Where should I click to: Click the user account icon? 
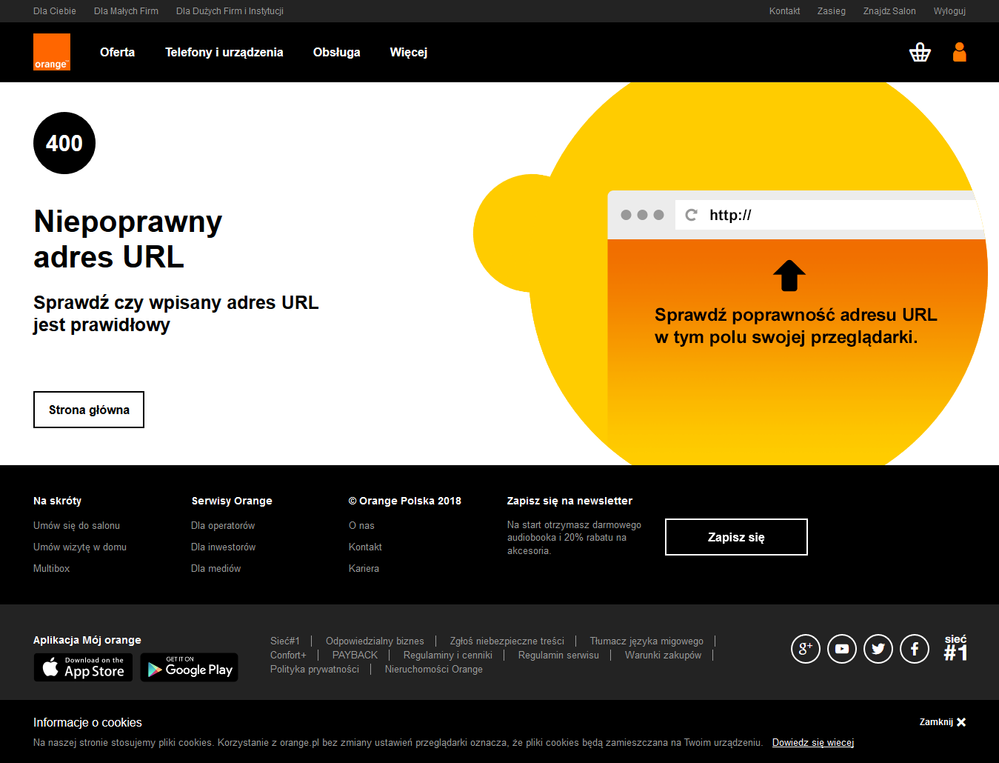coord(959,51)
